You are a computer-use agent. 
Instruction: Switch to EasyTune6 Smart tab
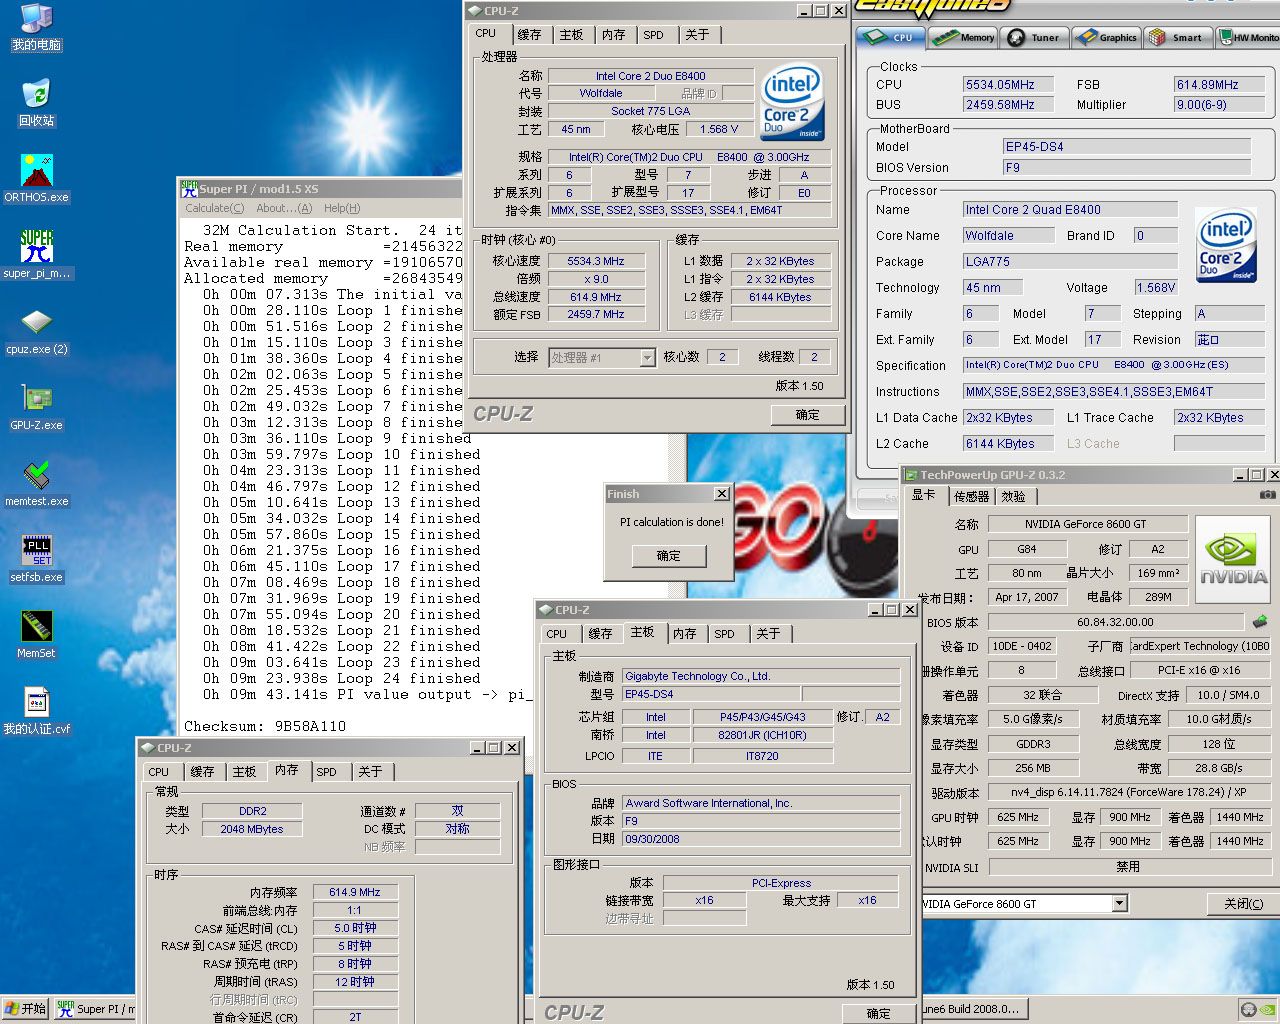click(1177, 37)
